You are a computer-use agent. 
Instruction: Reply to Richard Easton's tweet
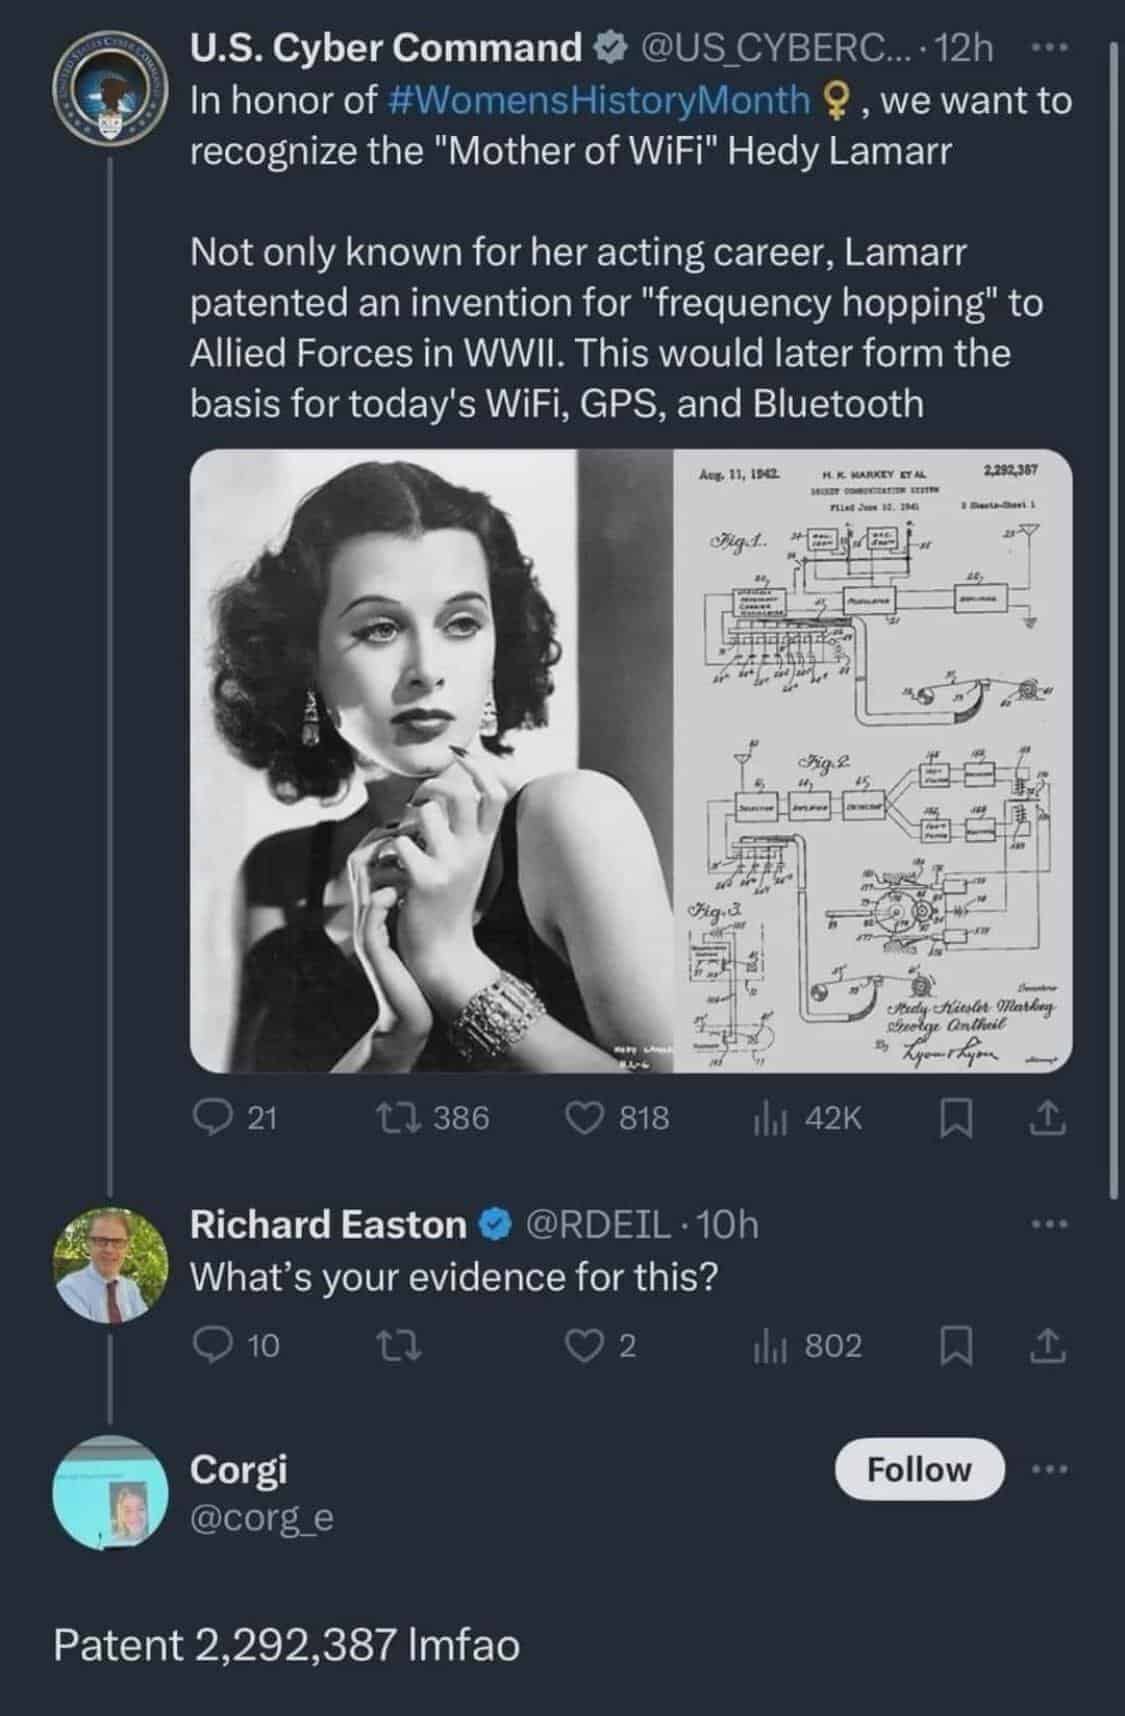pyautogui.click(x=210, y=1346)
